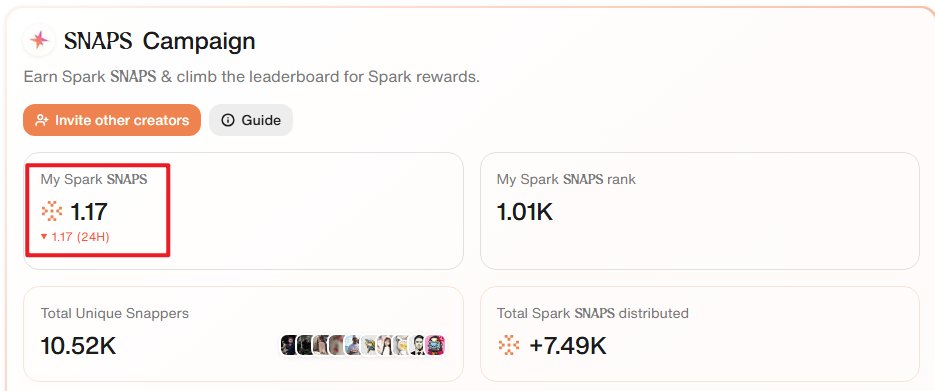Click the SNAPS Campaign heading text
935x391 pixels.
point(160,41)
